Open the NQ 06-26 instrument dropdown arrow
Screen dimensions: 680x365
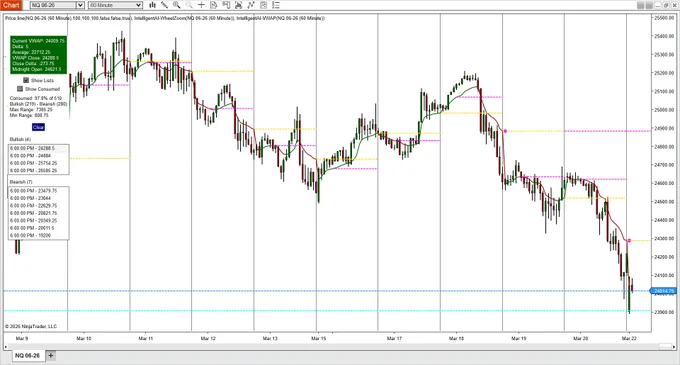pyautogui.click(x=80, y=5)
